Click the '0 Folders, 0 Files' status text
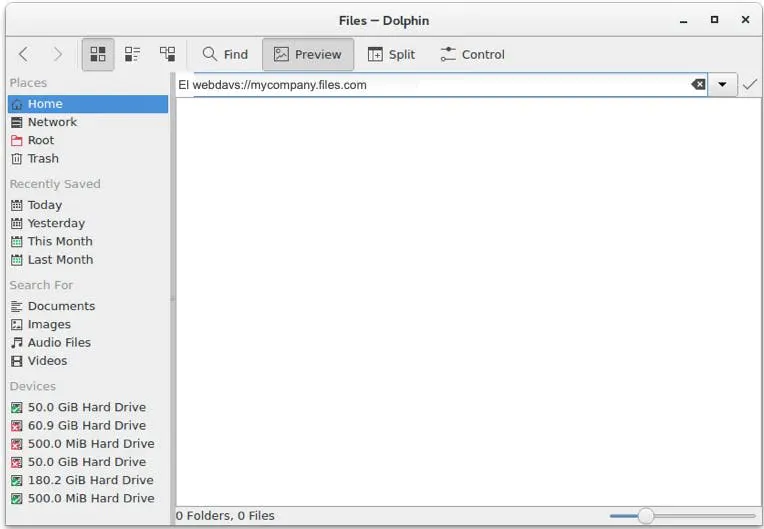764x529 pixels. (225, 515)
